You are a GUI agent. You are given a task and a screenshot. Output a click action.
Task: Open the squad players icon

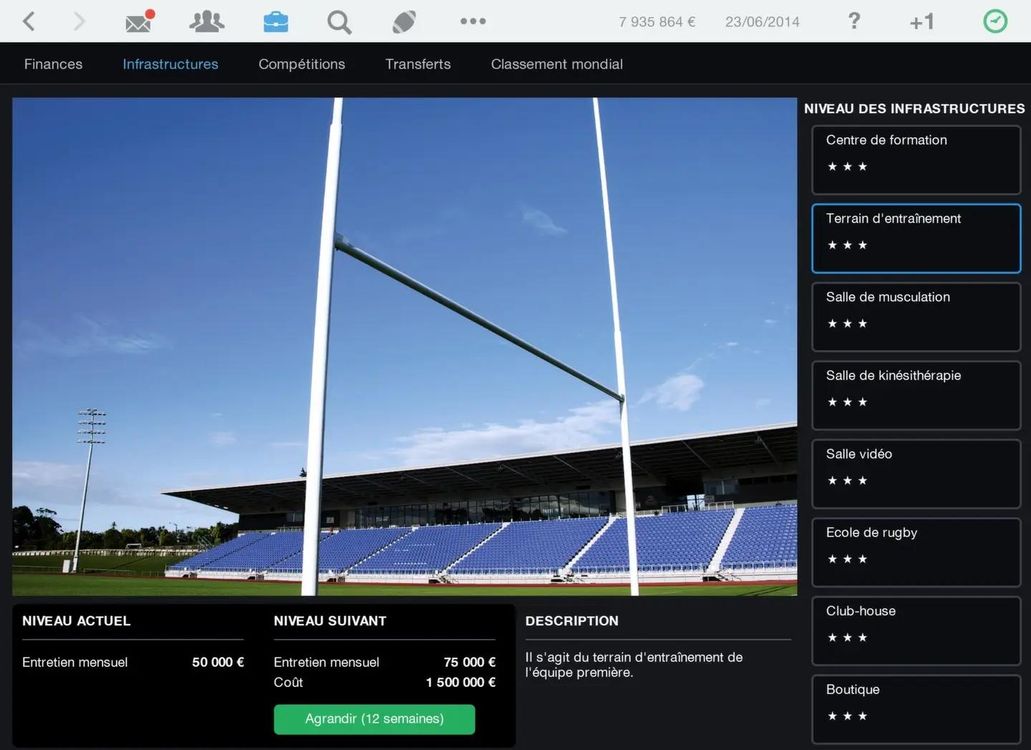[207, 21]
